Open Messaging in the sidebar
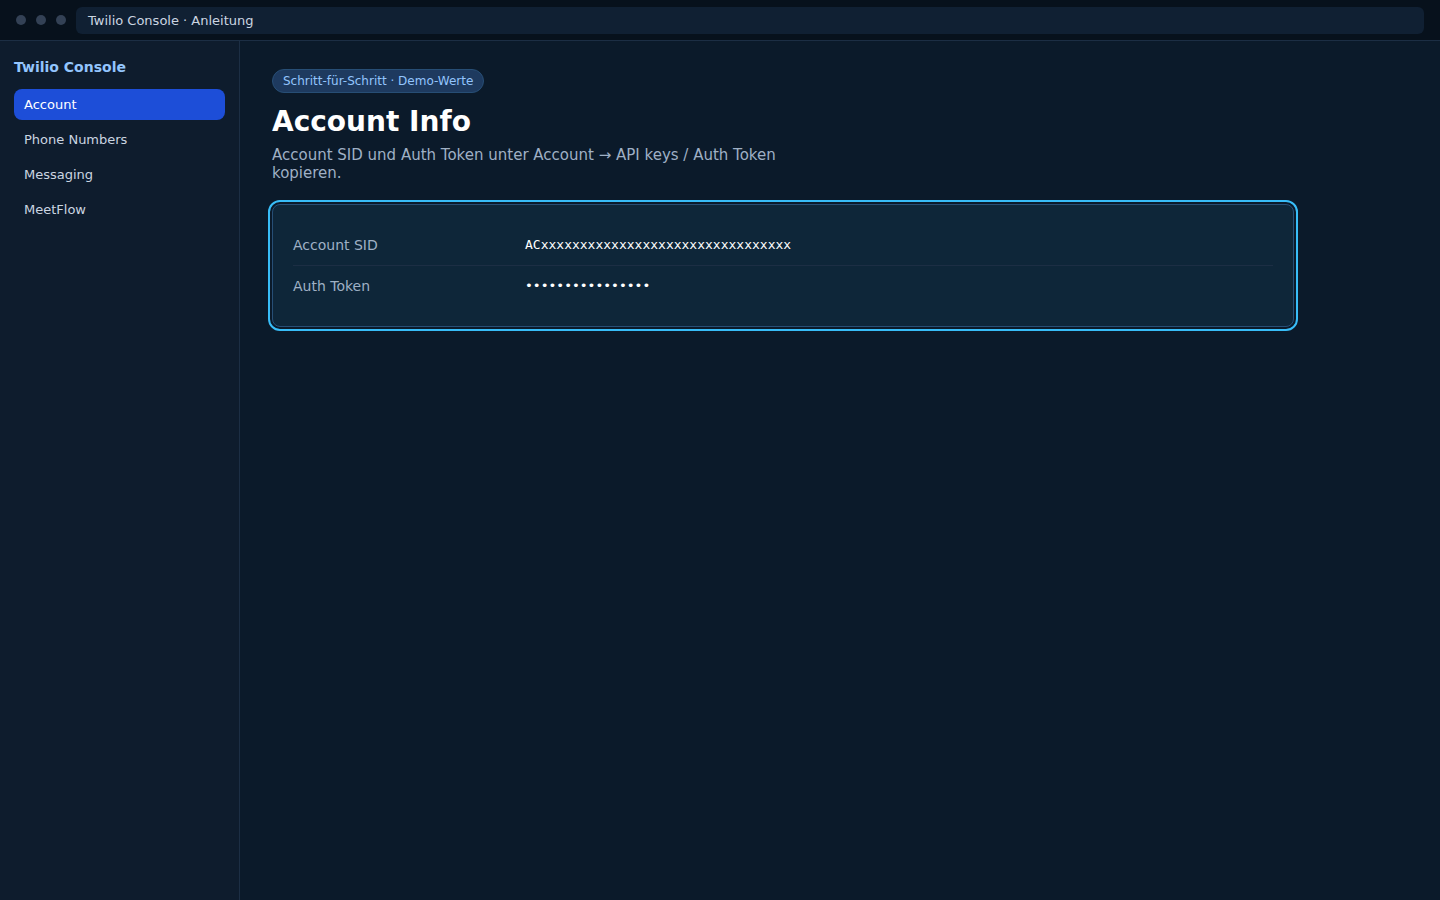Screen dimensions: 1440x900 (x=119, y=174)
